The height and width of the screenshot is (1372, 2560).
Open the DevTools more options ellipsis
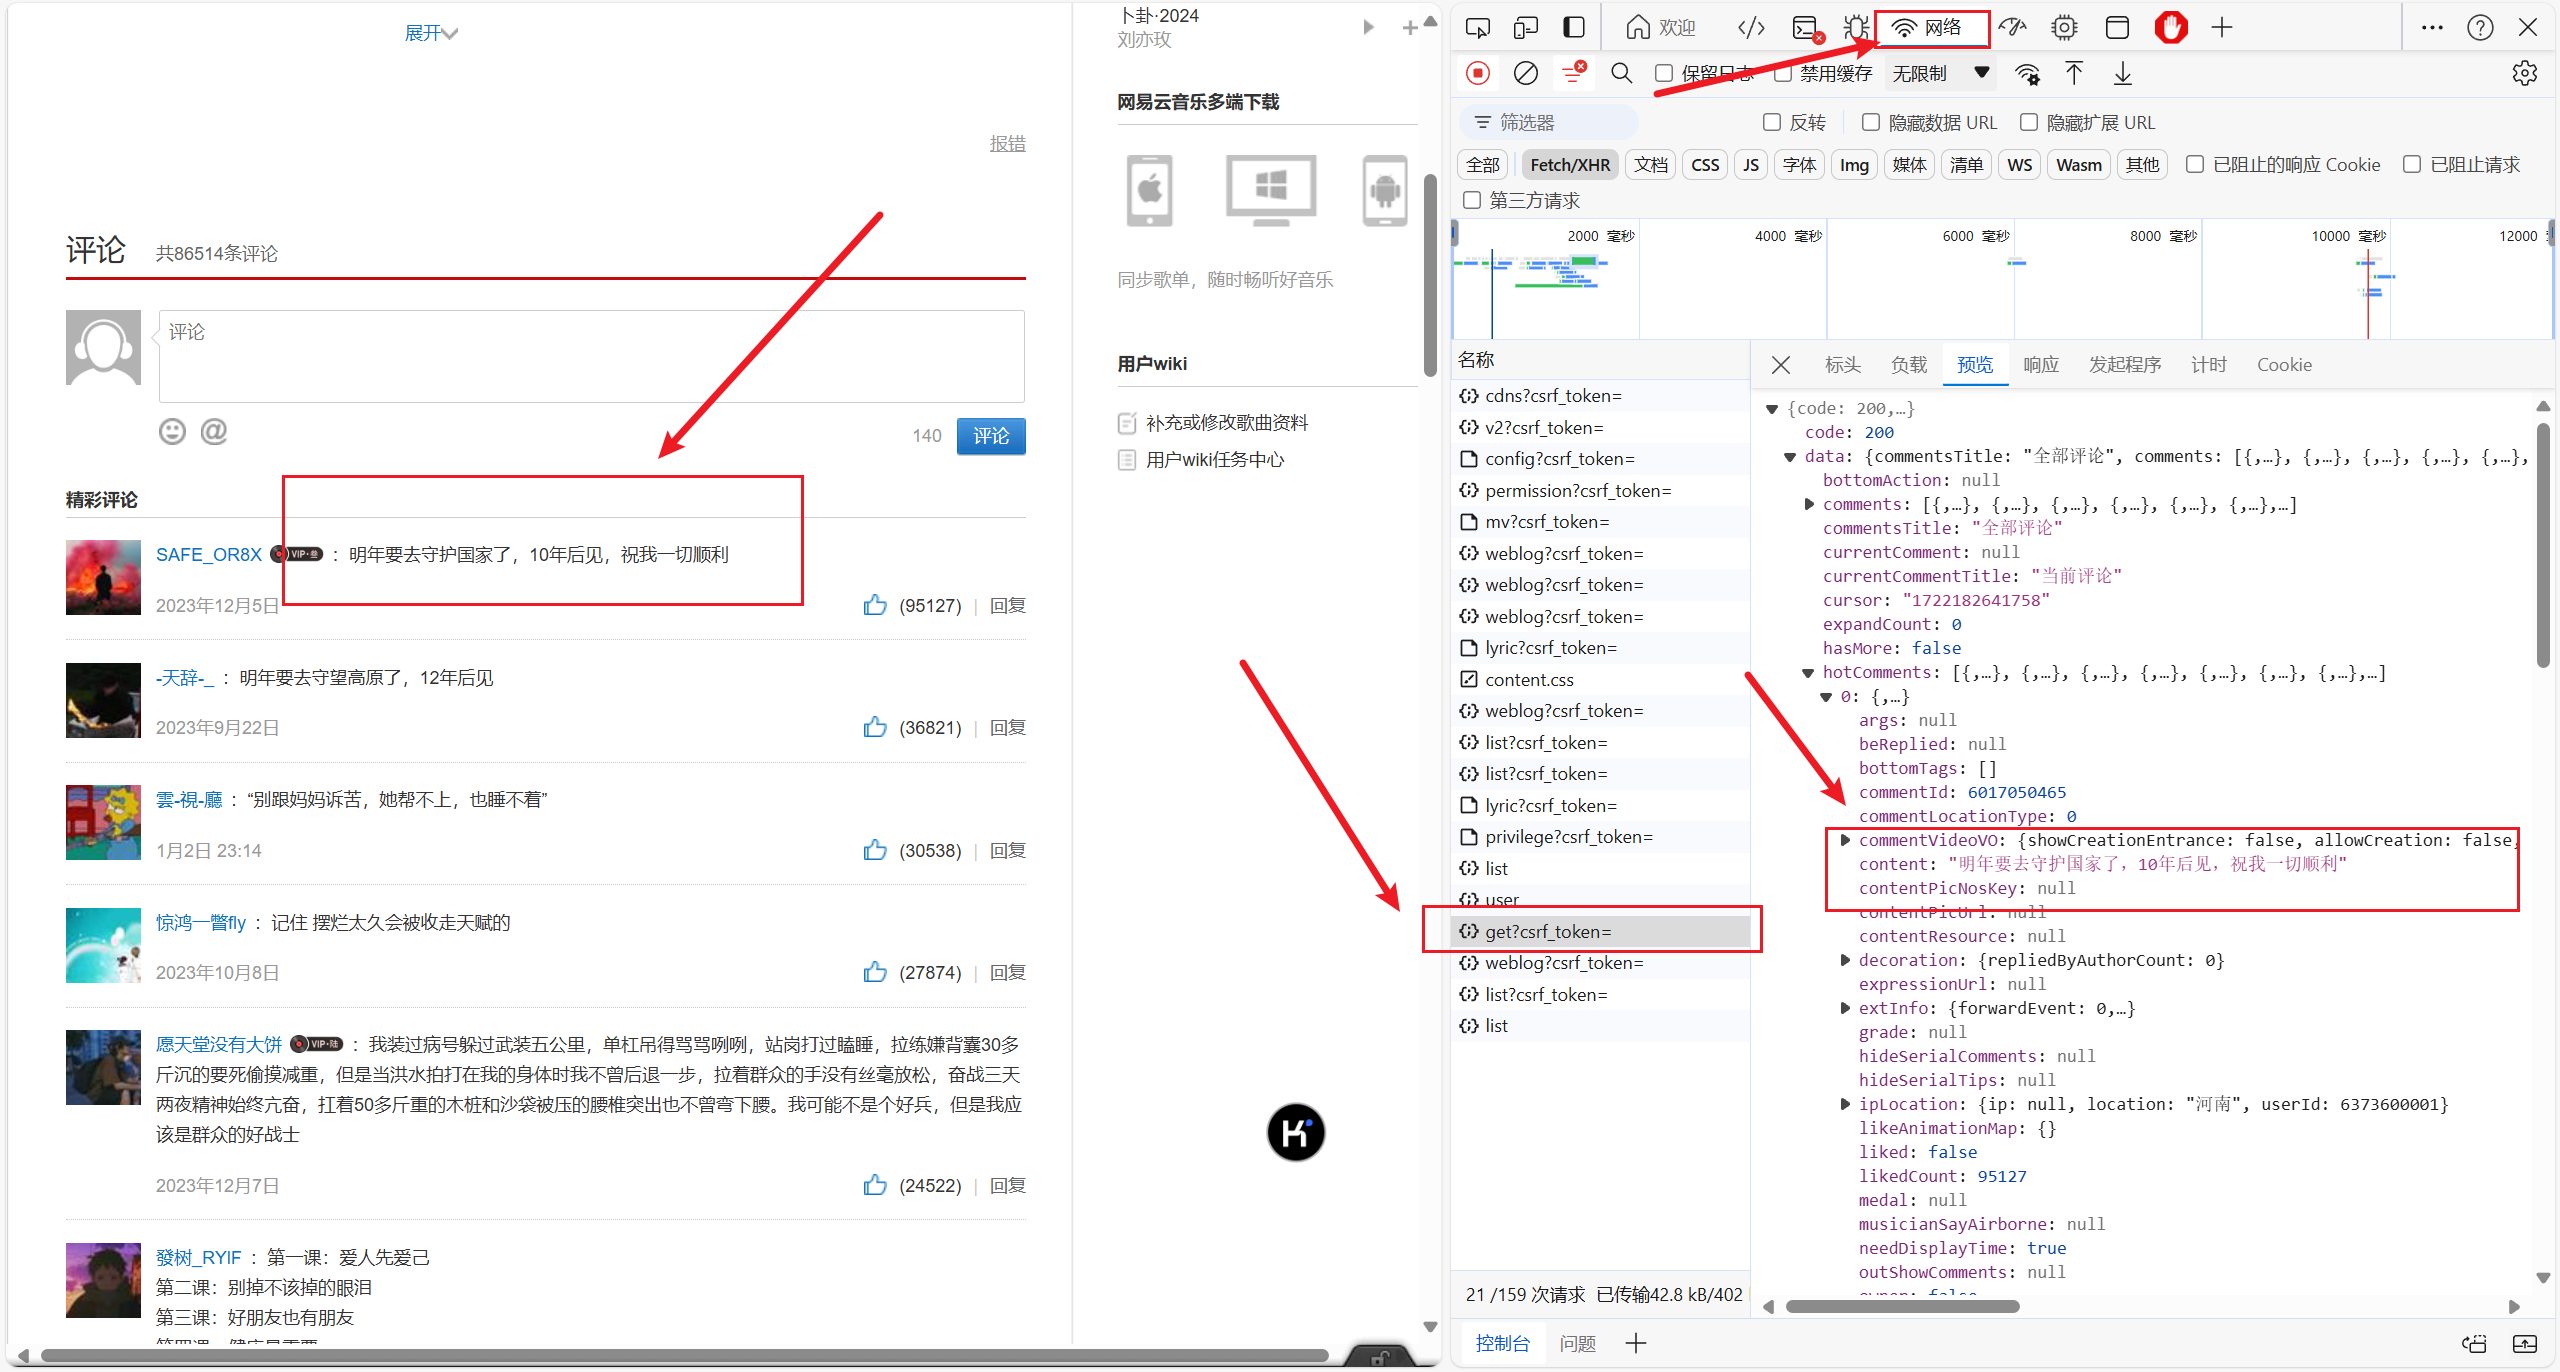2432,28
